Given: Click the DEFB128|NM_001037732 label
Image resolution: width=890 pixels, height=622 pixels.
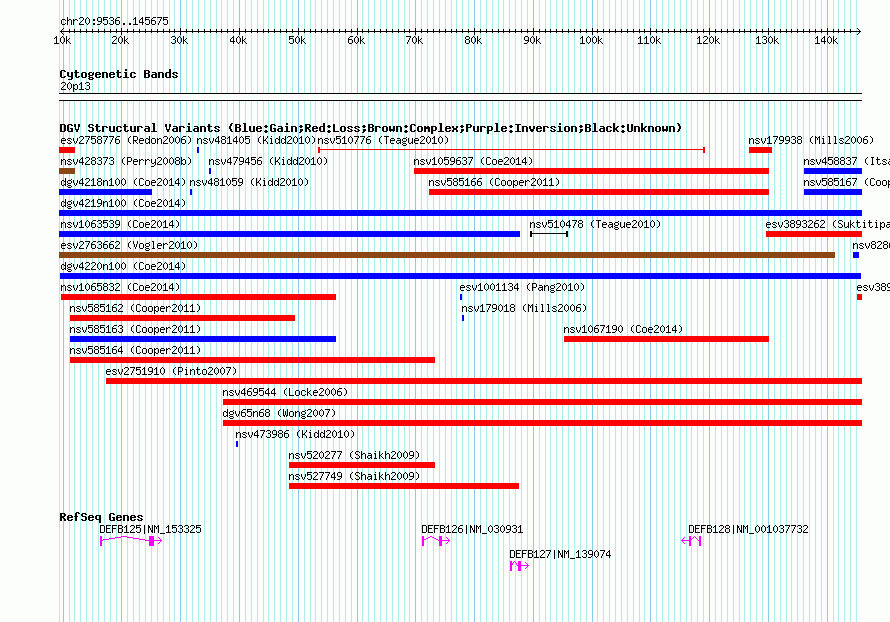Looking at the screenshot, I should tap(748, 529).
